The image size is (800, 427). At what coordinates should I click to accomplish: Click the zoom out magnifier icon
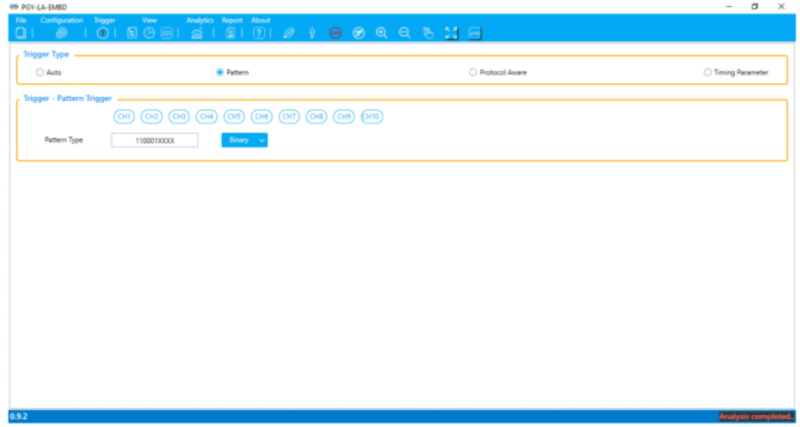point(404,33)
